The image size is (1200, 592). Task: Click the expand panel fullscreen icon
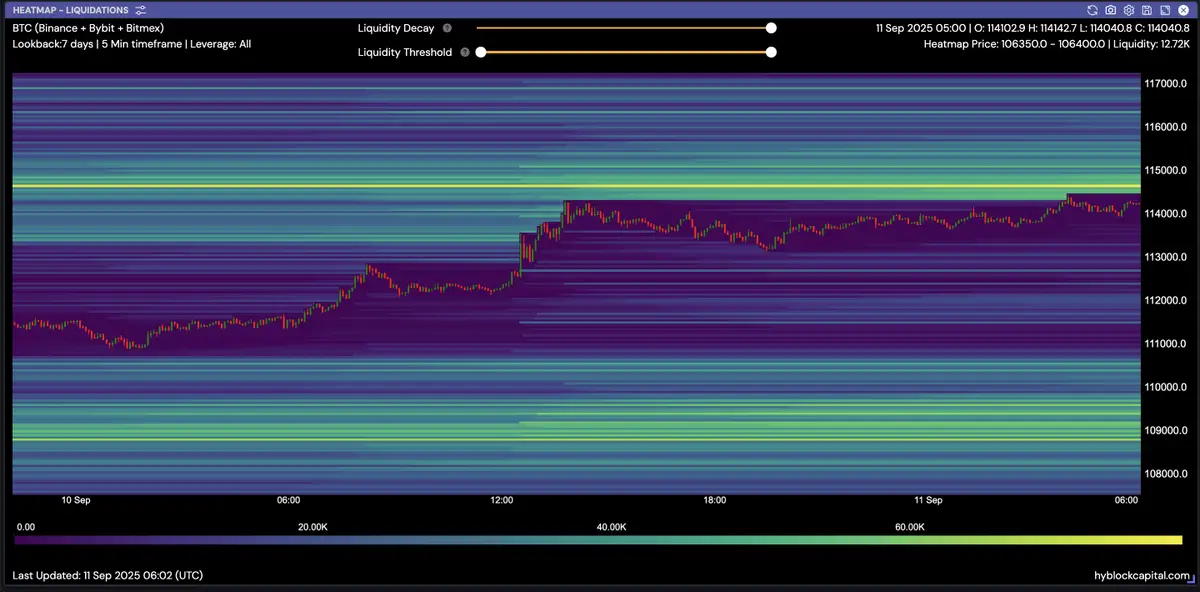[x=1164, y=10]
